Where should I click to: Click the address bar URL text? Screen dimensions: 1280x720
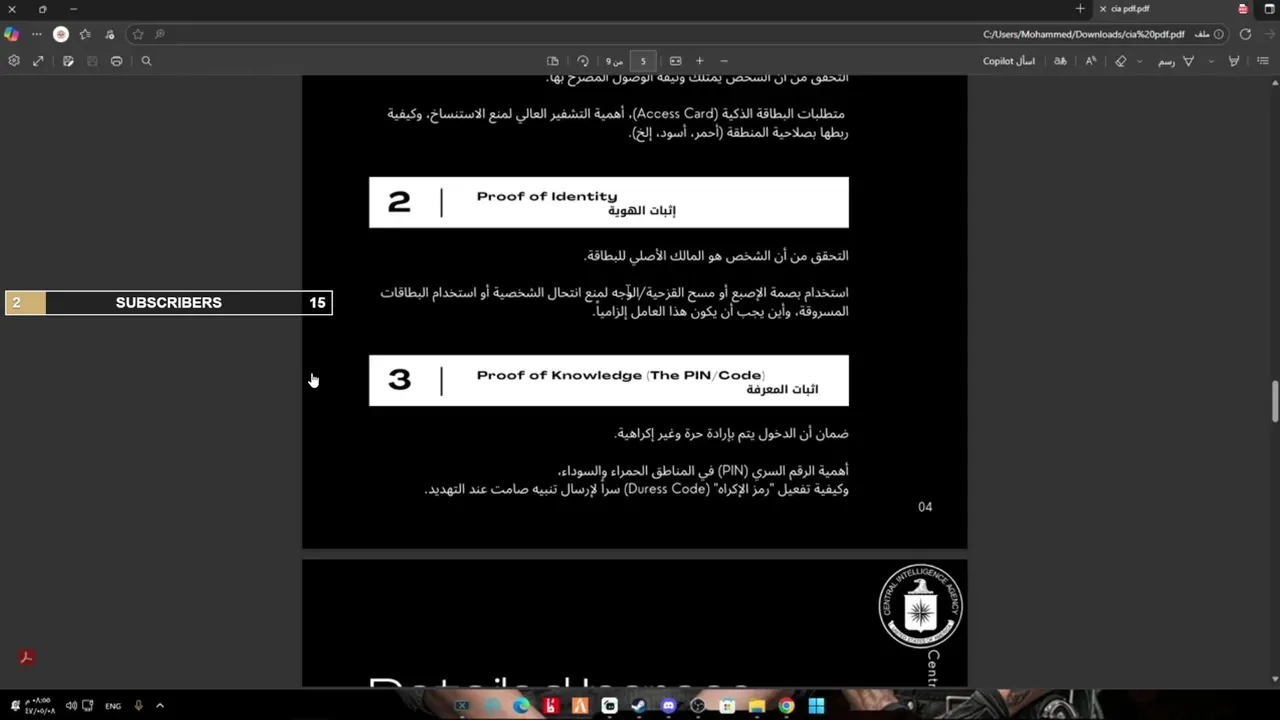click(1084, 34)
